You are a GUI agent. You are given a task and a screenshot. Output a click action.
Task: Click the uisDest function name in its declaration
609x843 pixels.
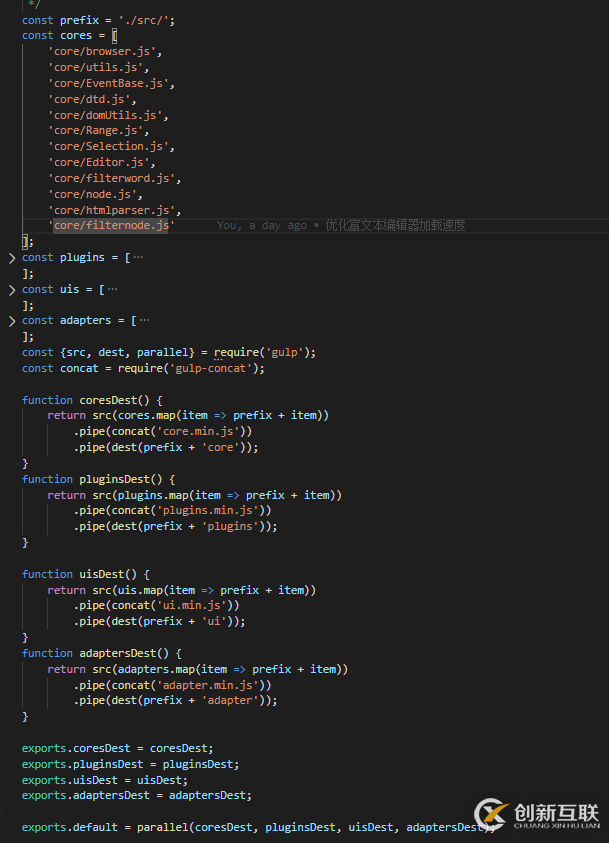(102, 575)
